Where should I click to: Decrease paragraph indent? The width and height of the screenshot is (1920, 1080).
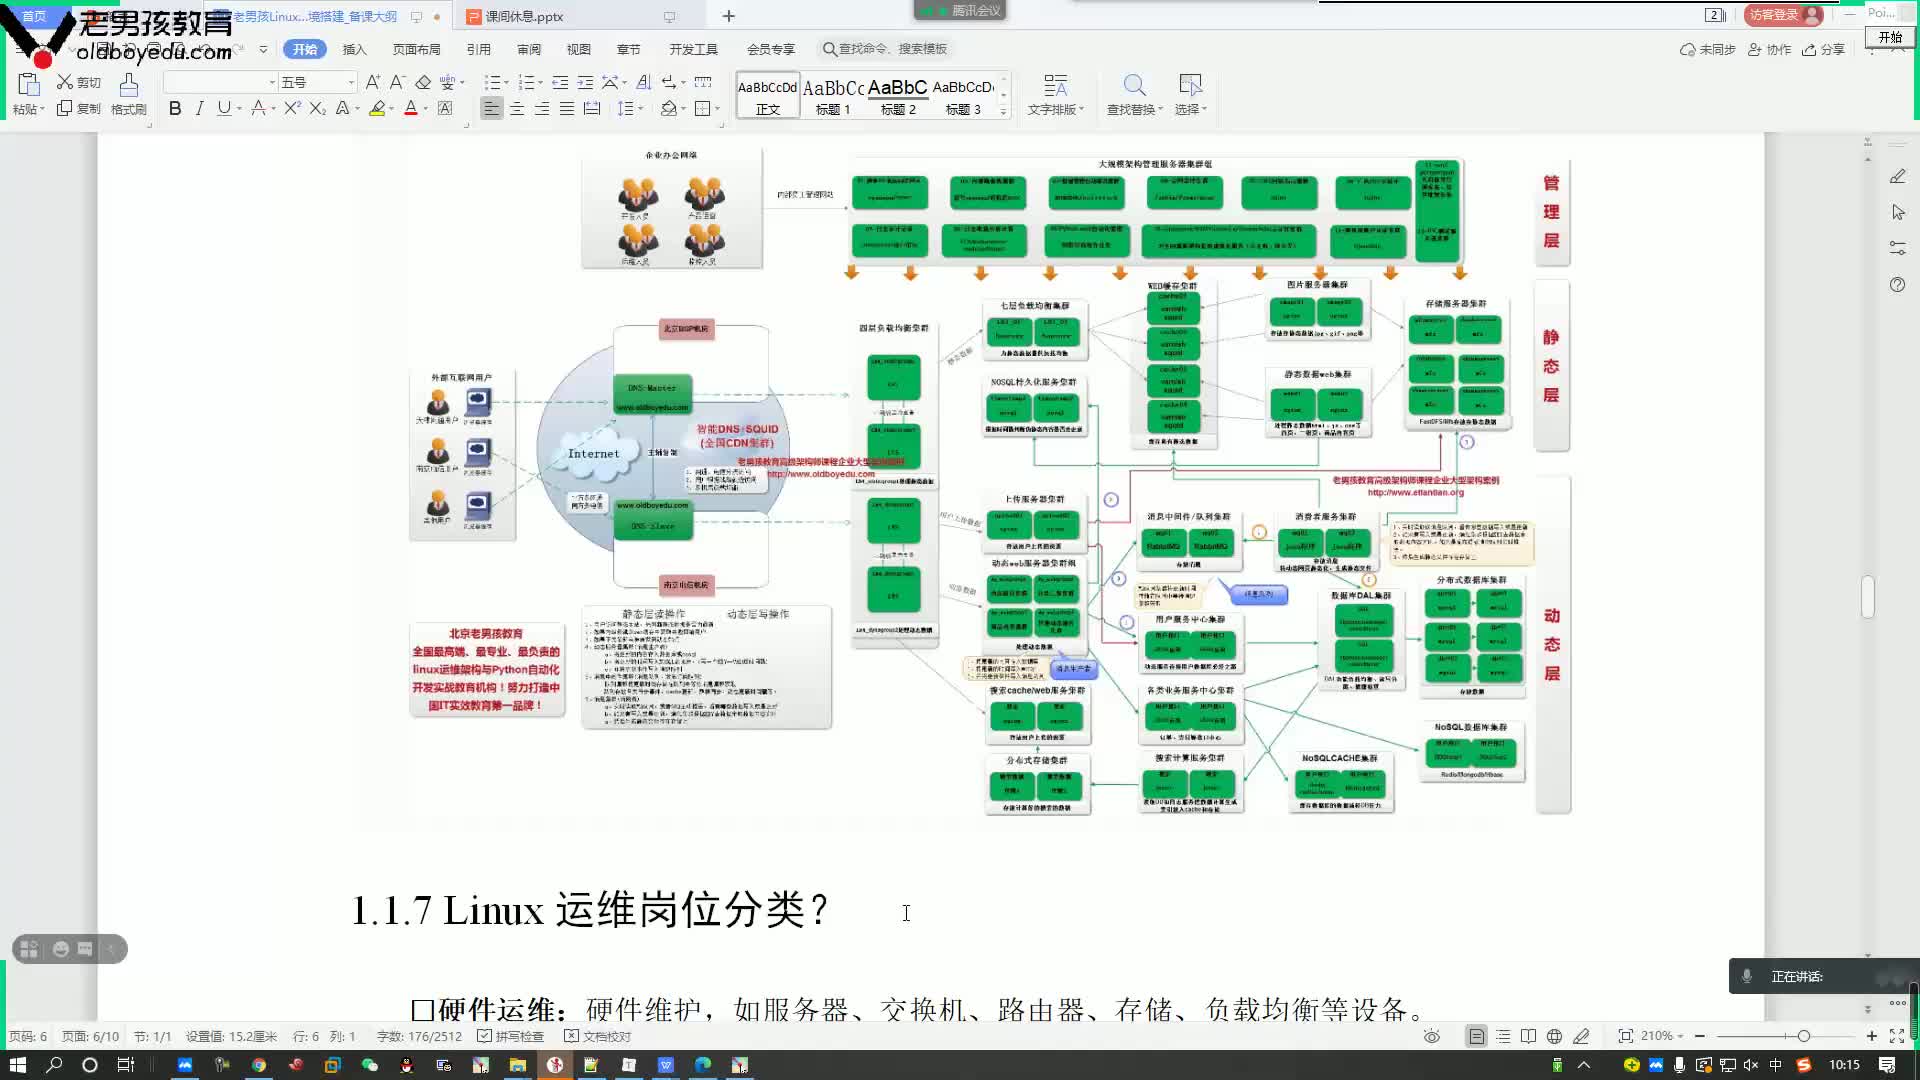click(x=560, y=82)
